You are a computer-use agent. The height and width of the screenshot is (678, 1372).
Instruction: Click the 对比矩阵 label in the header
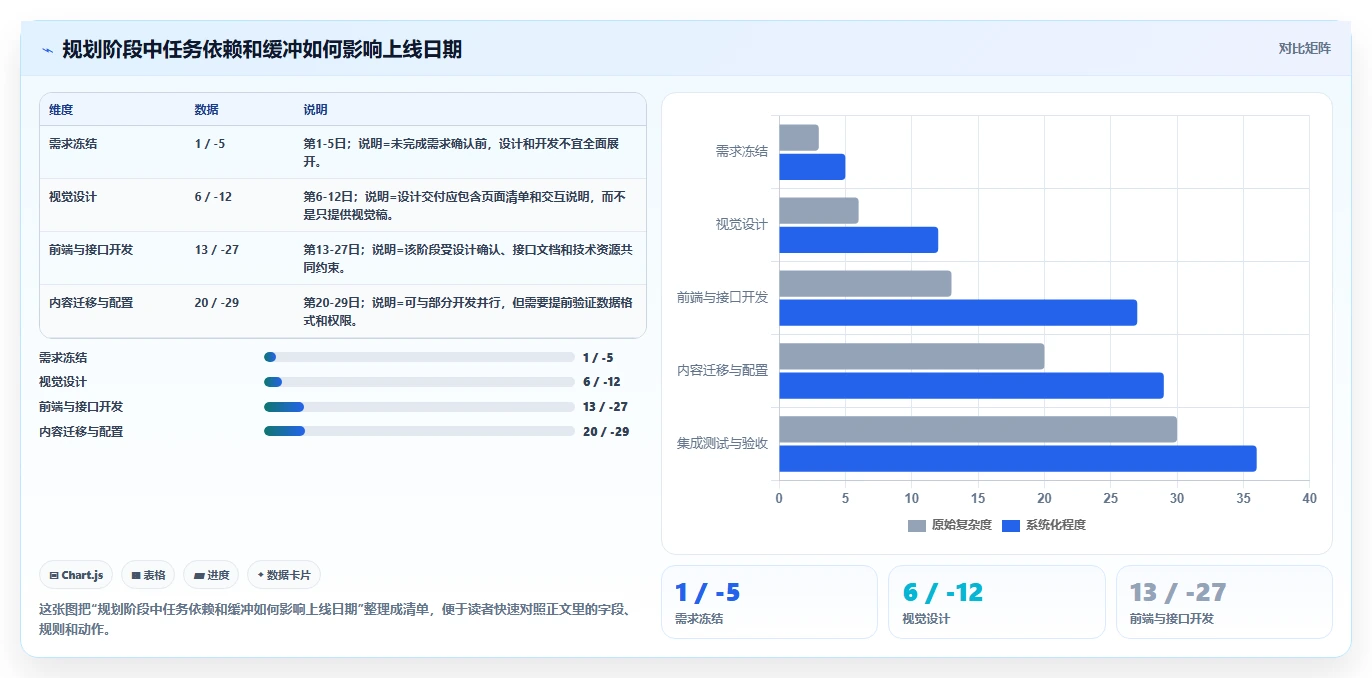(1304, 48)
